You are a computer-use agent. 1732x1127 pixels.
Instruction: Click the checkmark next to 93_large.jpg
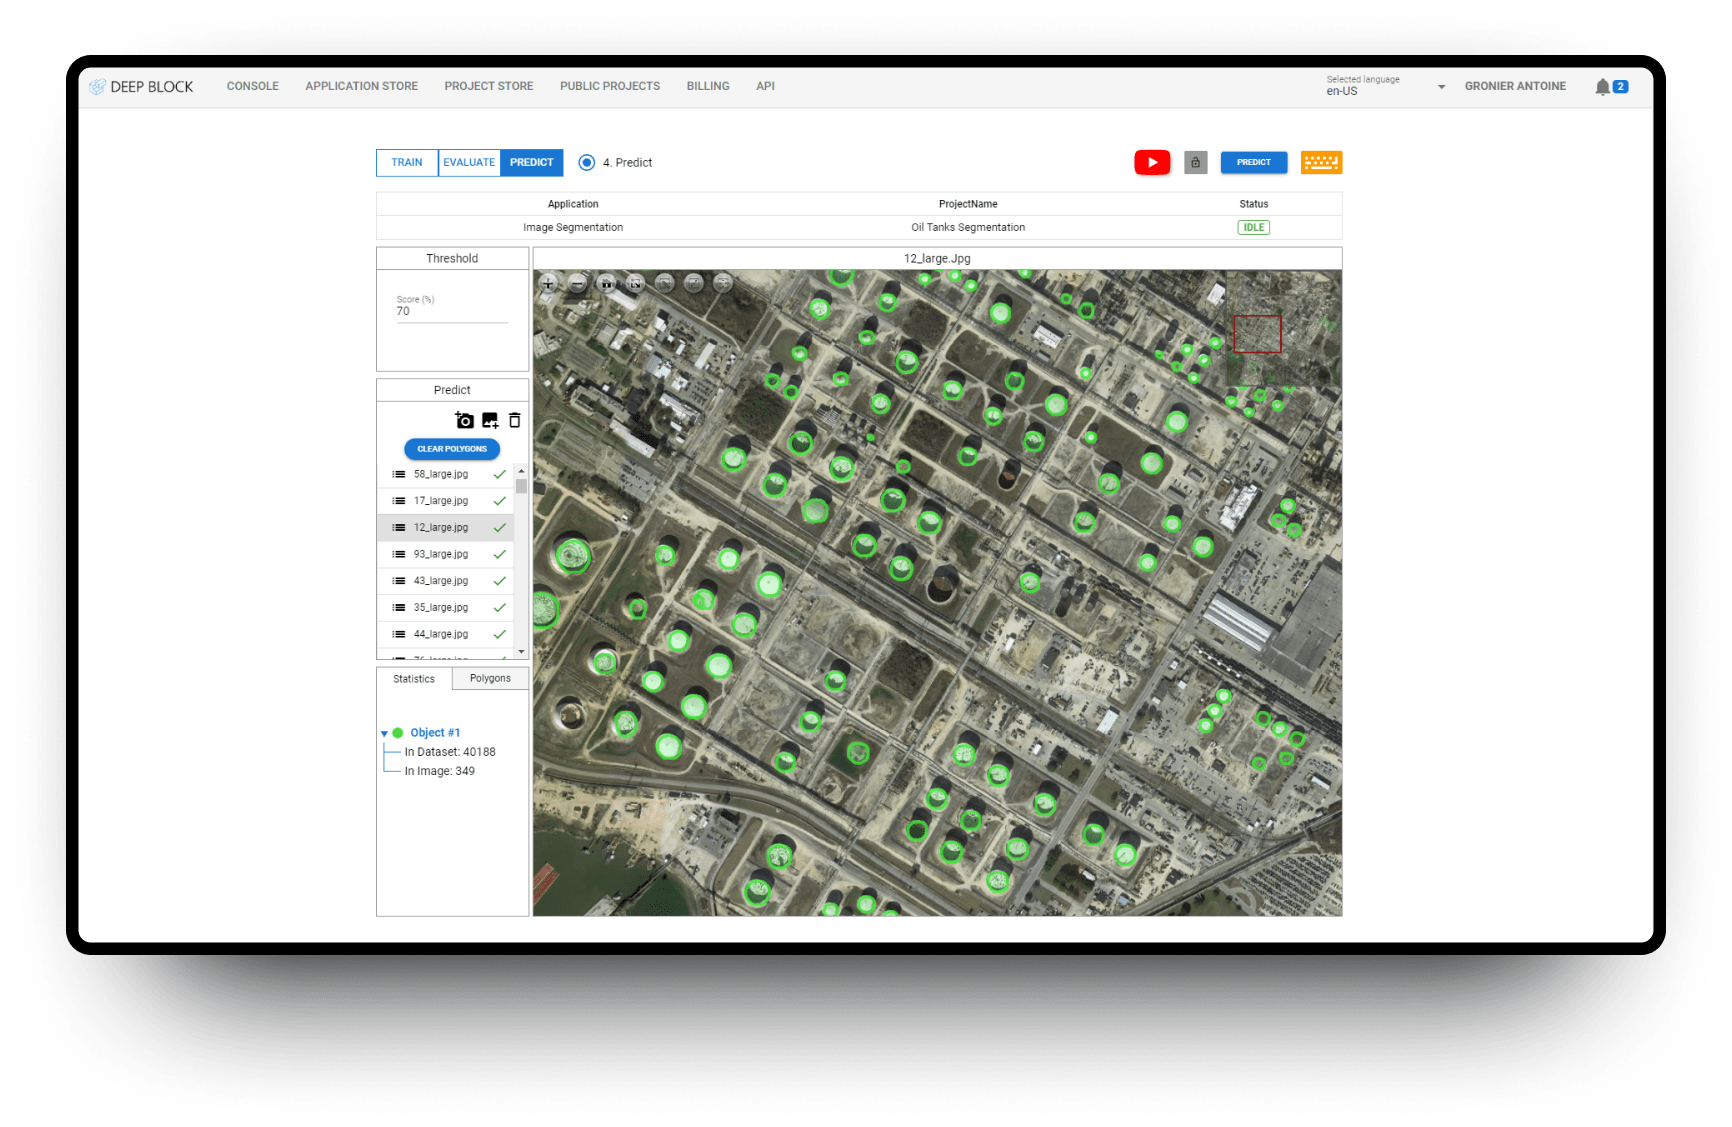(499, 554)
